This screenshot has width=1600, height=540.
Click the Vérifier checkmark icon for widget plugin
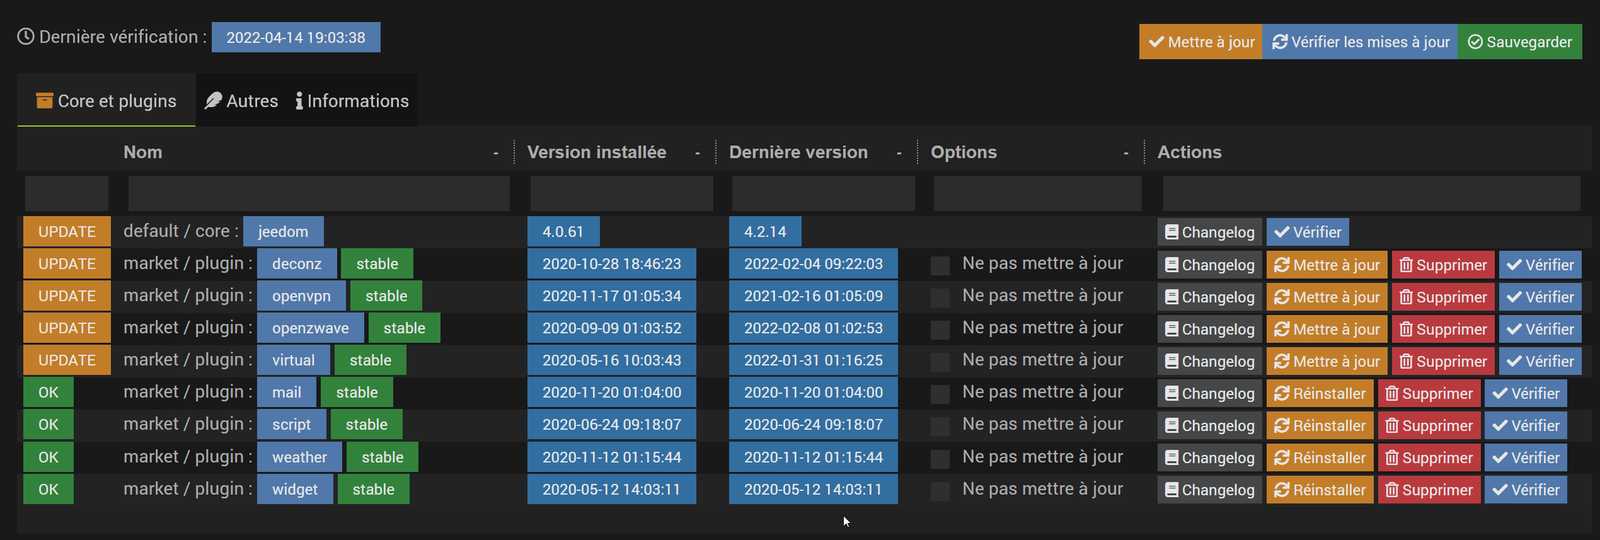(1499, 490)
